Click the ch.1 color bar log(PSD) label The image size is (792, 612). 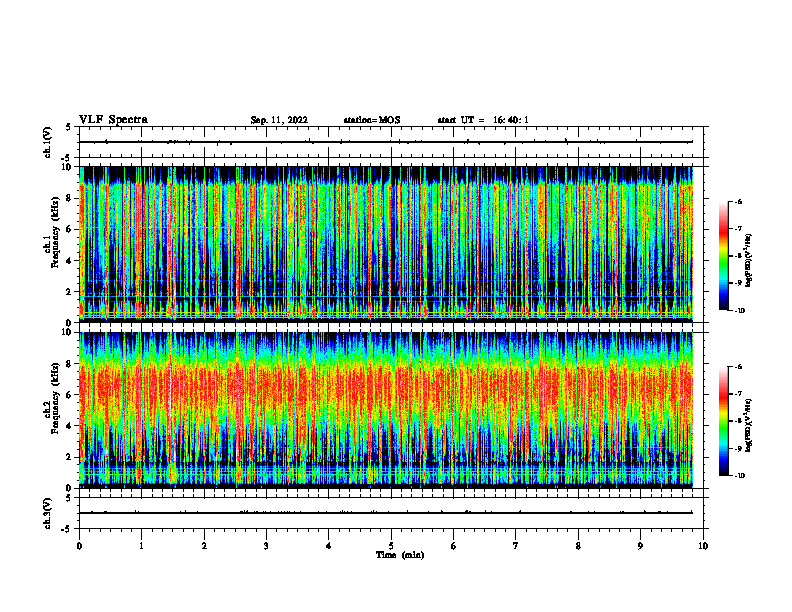pyautogui.click(x=749, y=261)
